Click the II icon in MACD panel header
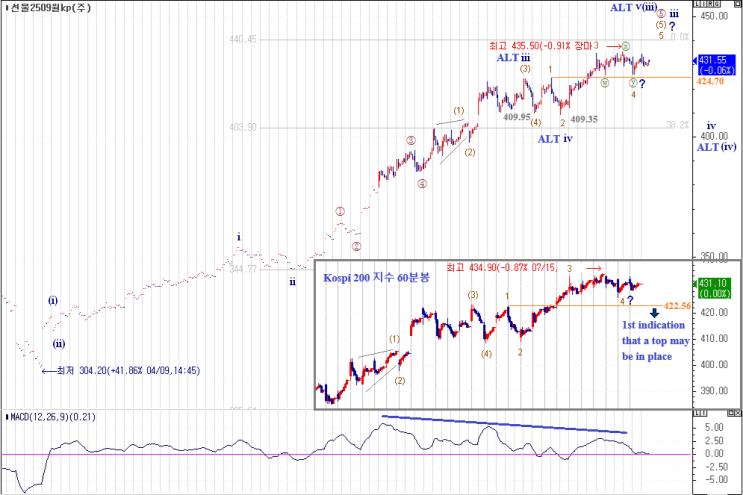The height and width of the screenshot is (495, 743). coord(703,413)
